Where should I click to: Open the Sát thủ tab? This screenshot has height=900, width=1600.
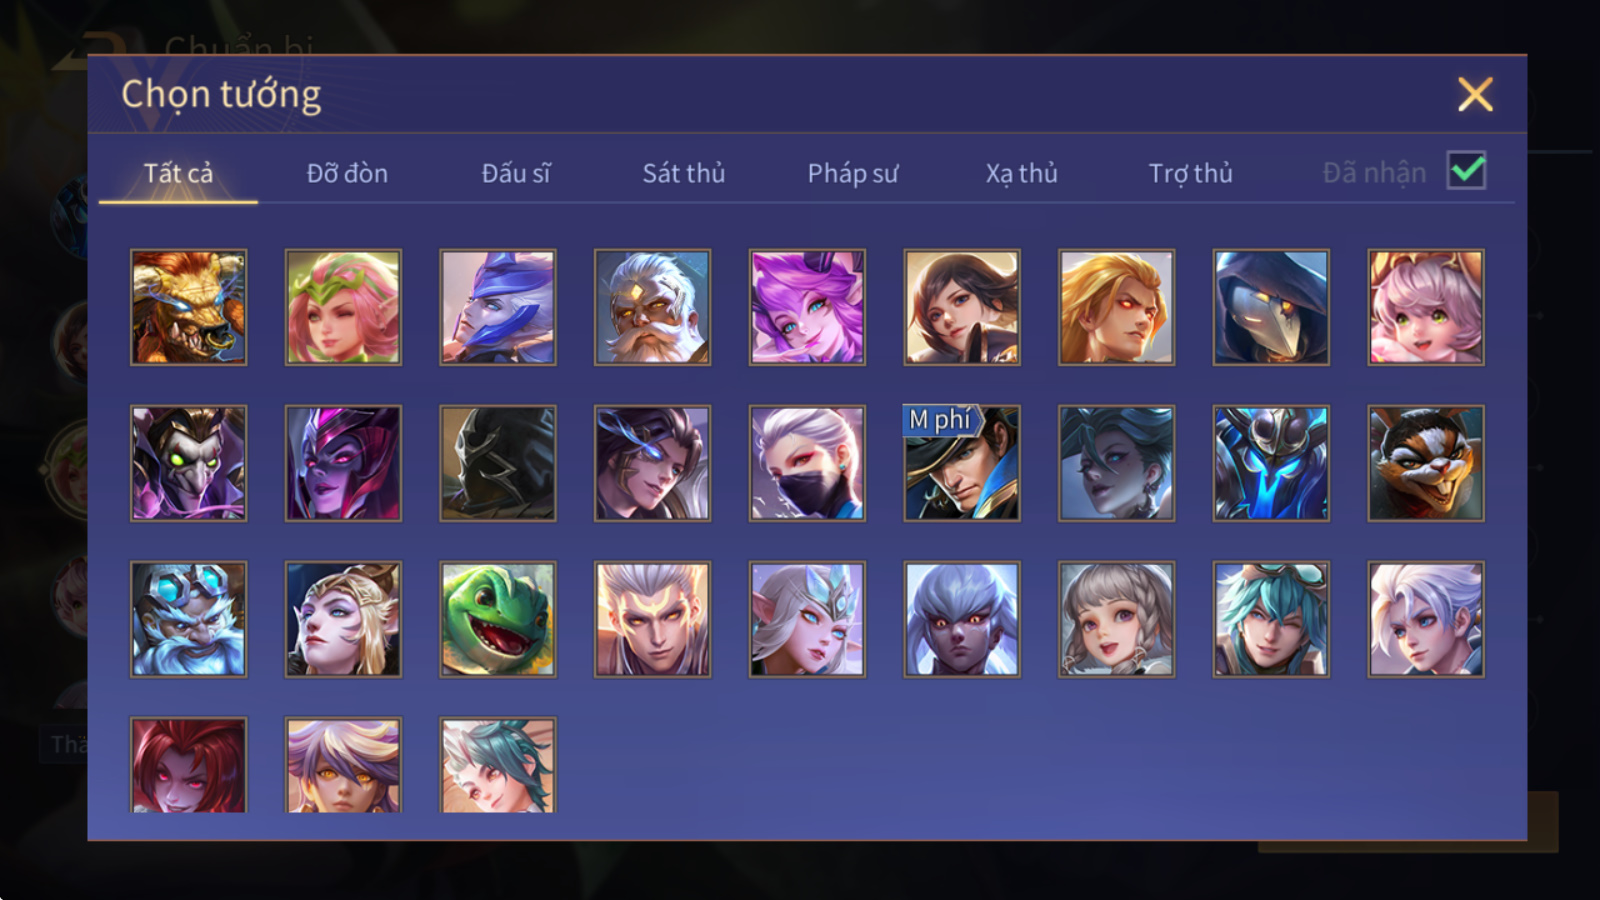tap(684, 173)
